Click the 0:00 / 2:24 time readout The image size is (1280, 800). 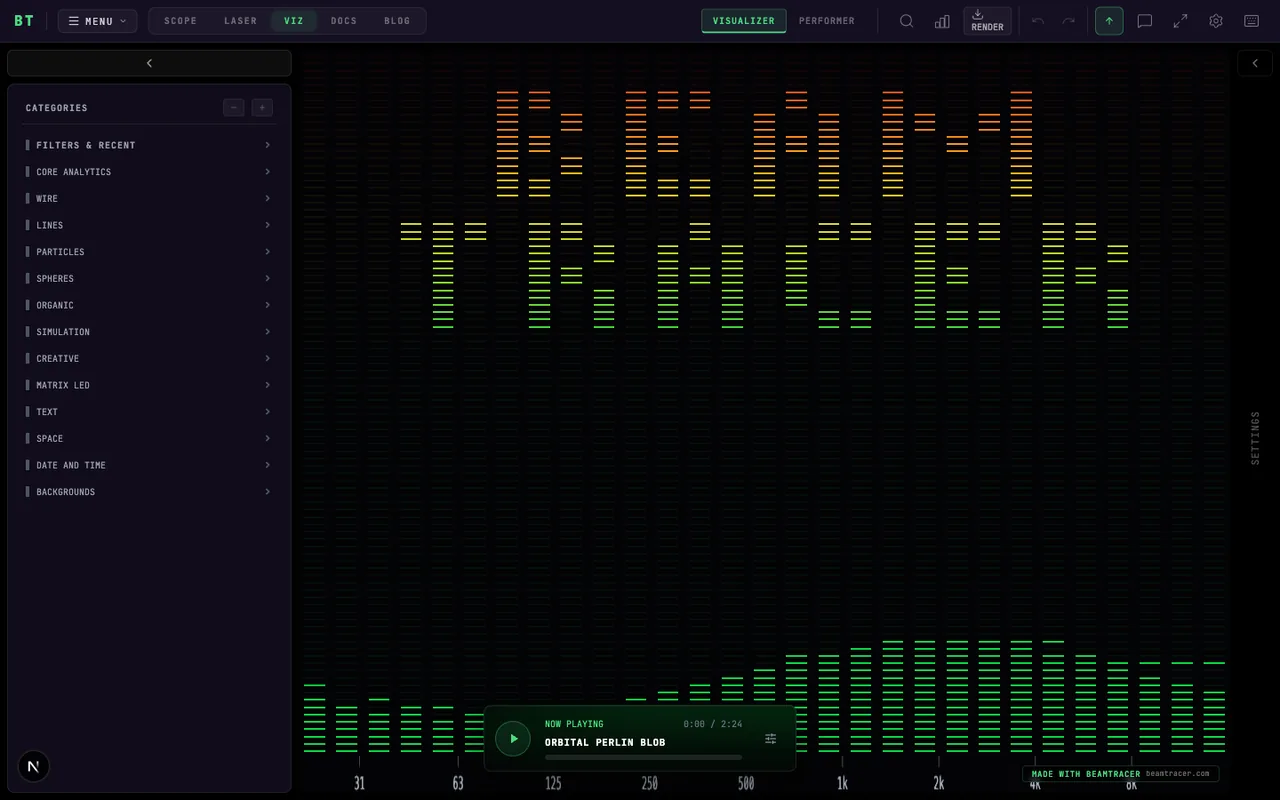(x=713, y=724)
